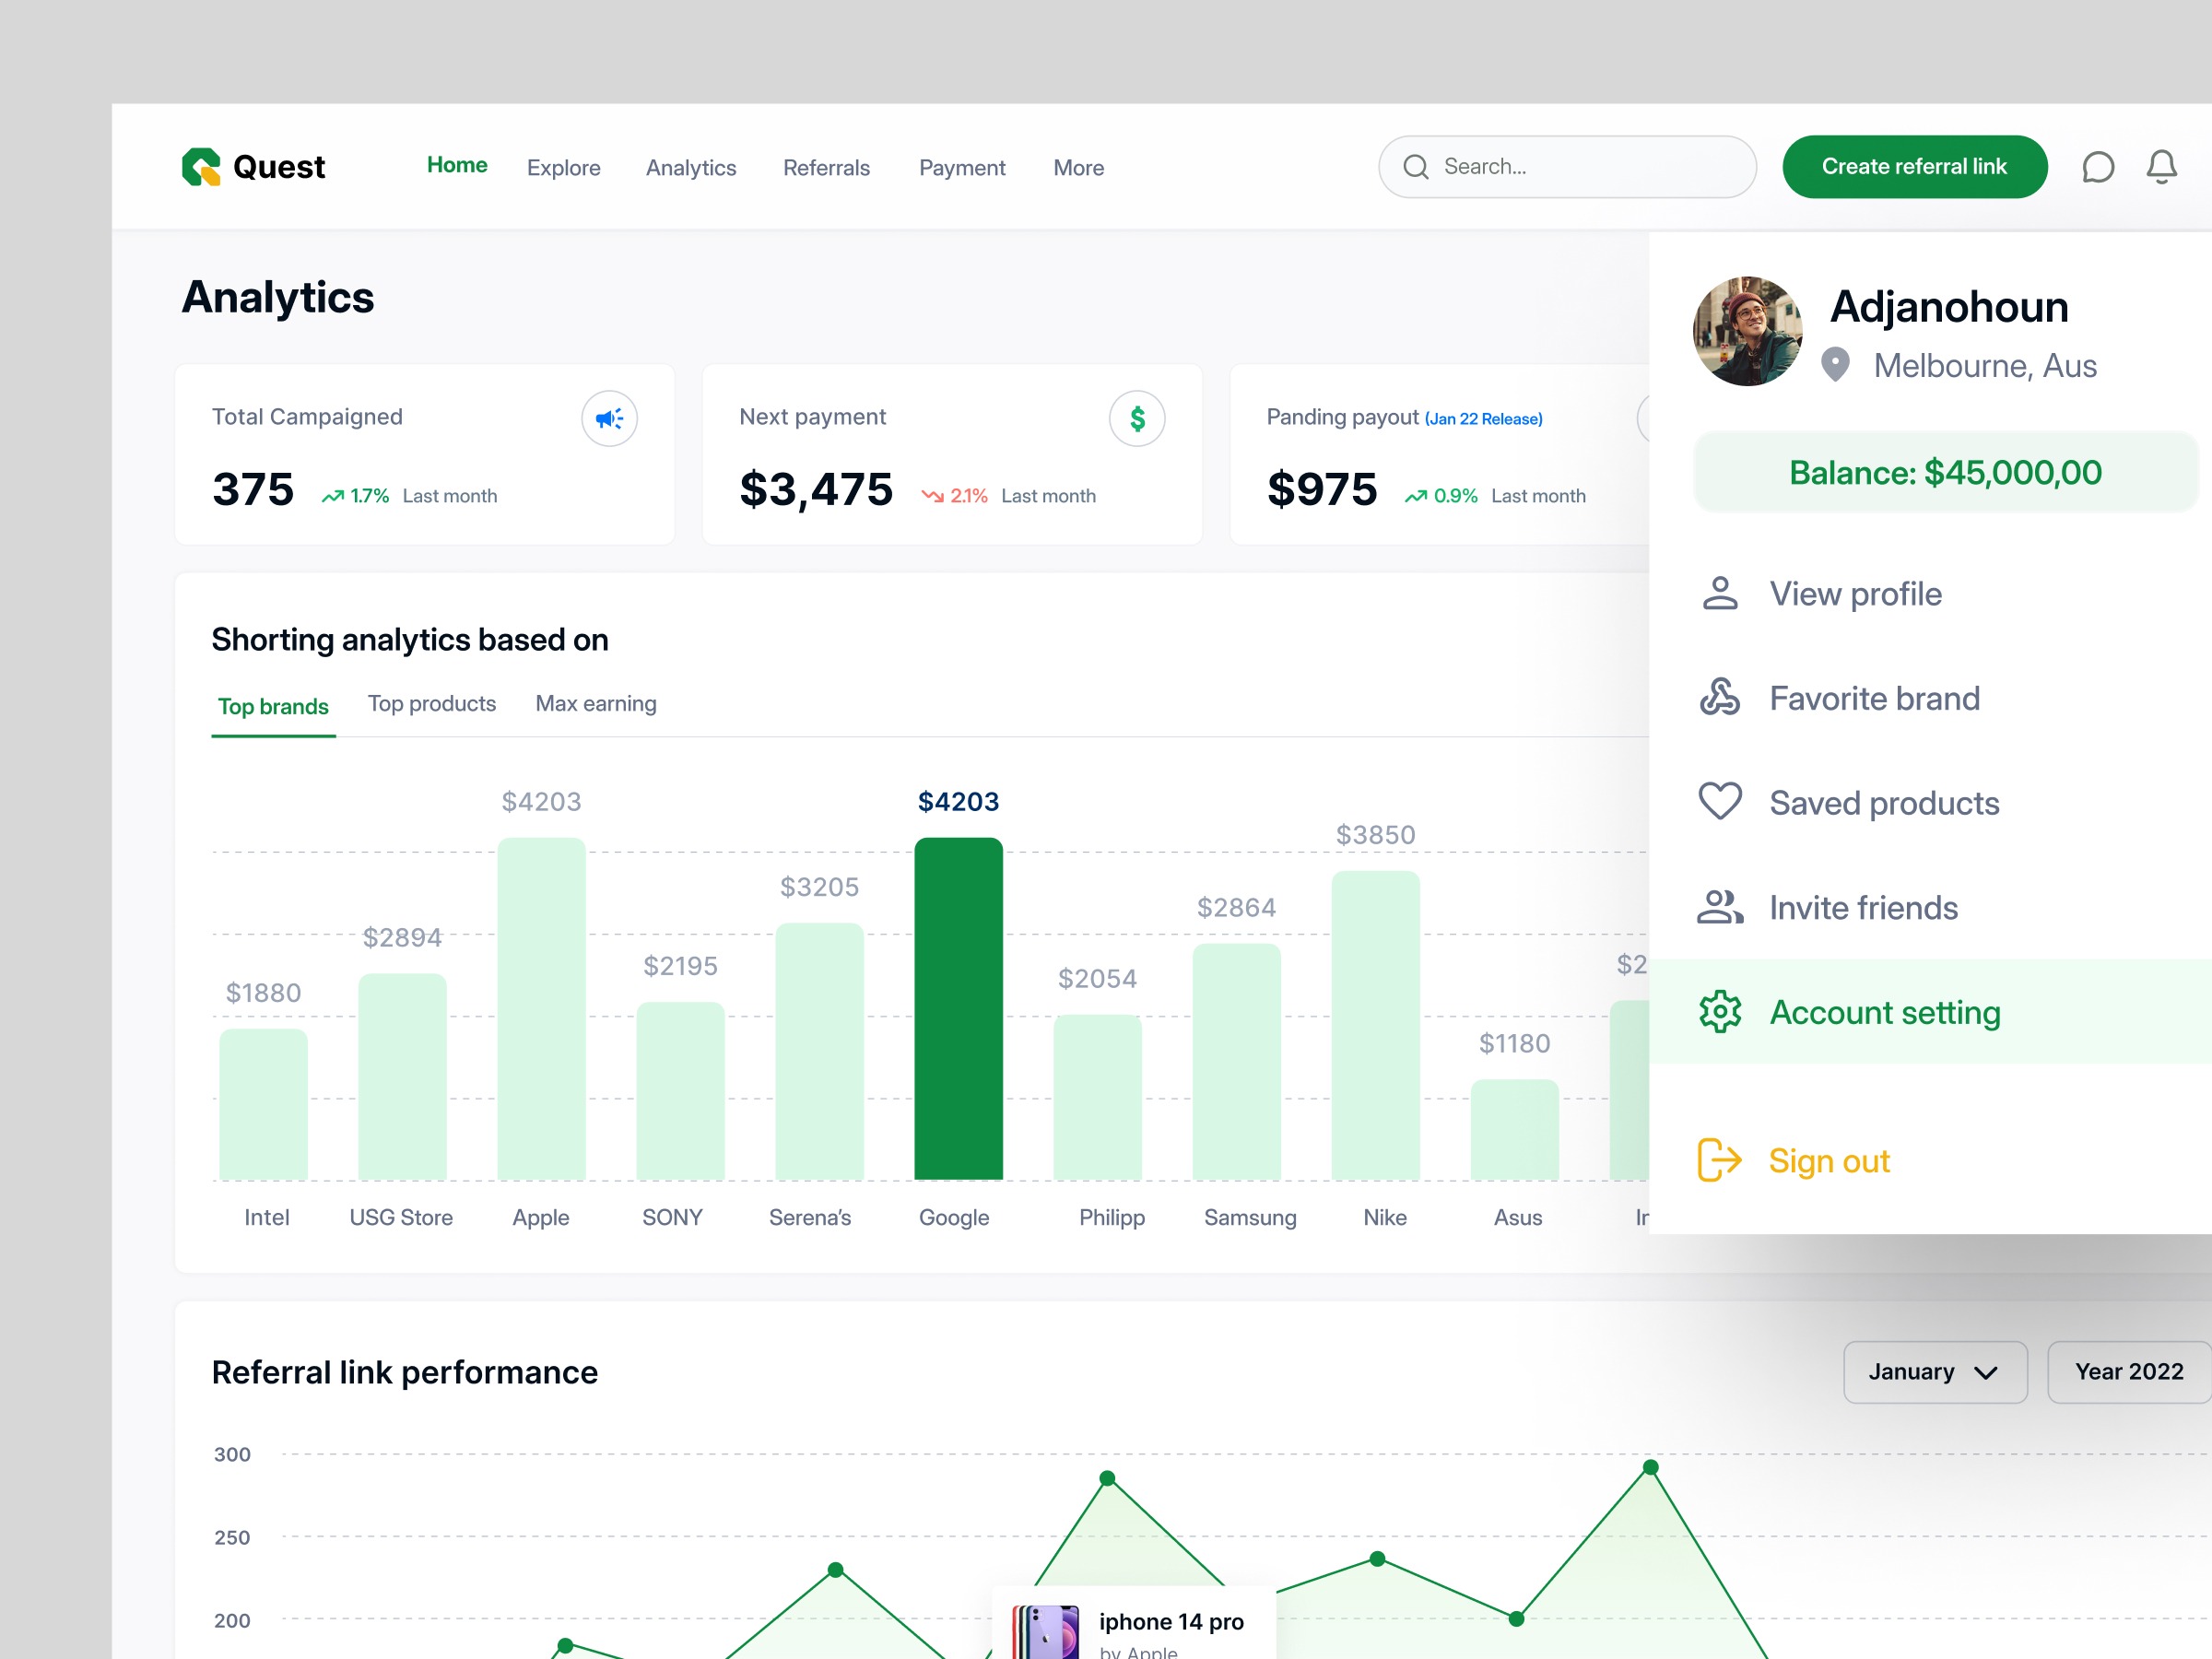Viewport: 2212px width, 1659px height.
Task: Click into the Search field
Action: point(1567,167)
